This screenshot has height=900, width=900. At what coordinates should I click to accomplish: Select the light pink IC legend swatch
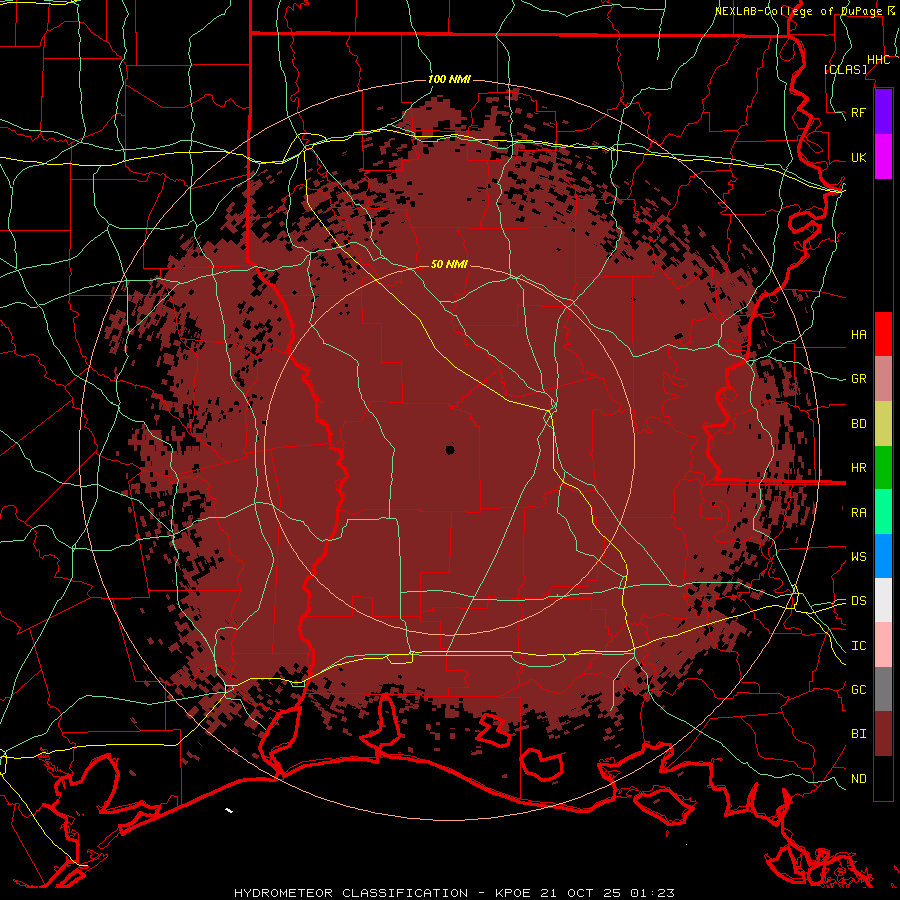(883, 645)
